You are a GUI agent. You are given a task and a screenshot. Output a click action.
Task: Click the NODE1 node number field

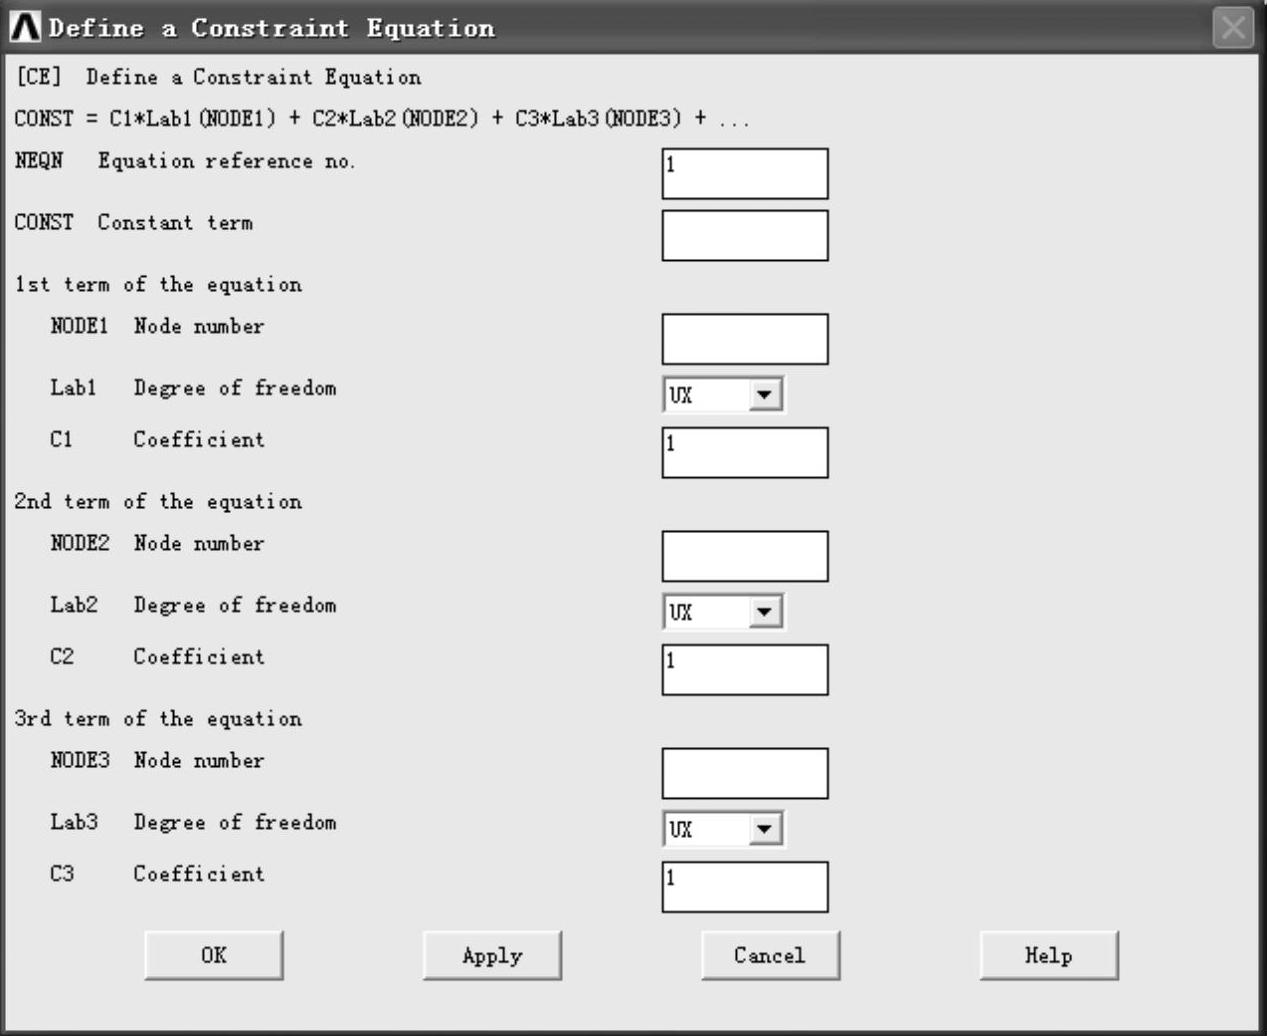(745, 339)
